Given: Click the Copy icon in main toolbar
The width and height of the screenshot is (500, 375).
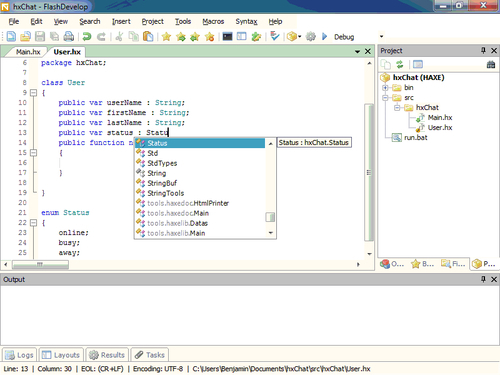Looking at the screenshot, I should pyautogui.click(x=134, y=36).
